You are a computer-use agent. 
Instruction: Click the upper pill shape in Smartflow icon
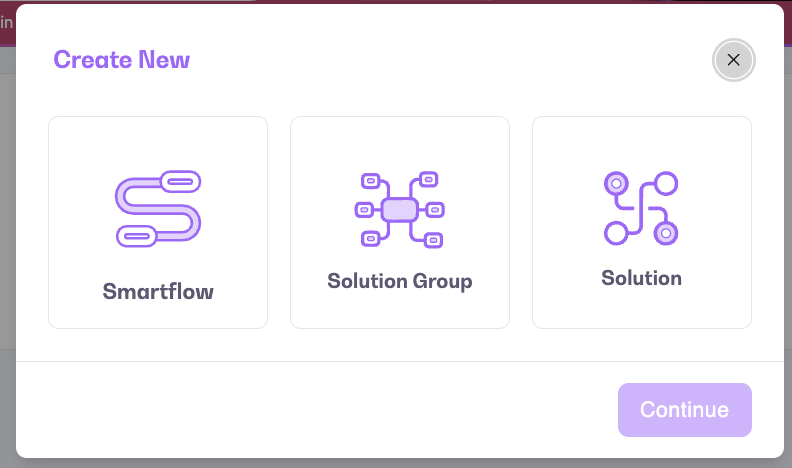point(180,181)
